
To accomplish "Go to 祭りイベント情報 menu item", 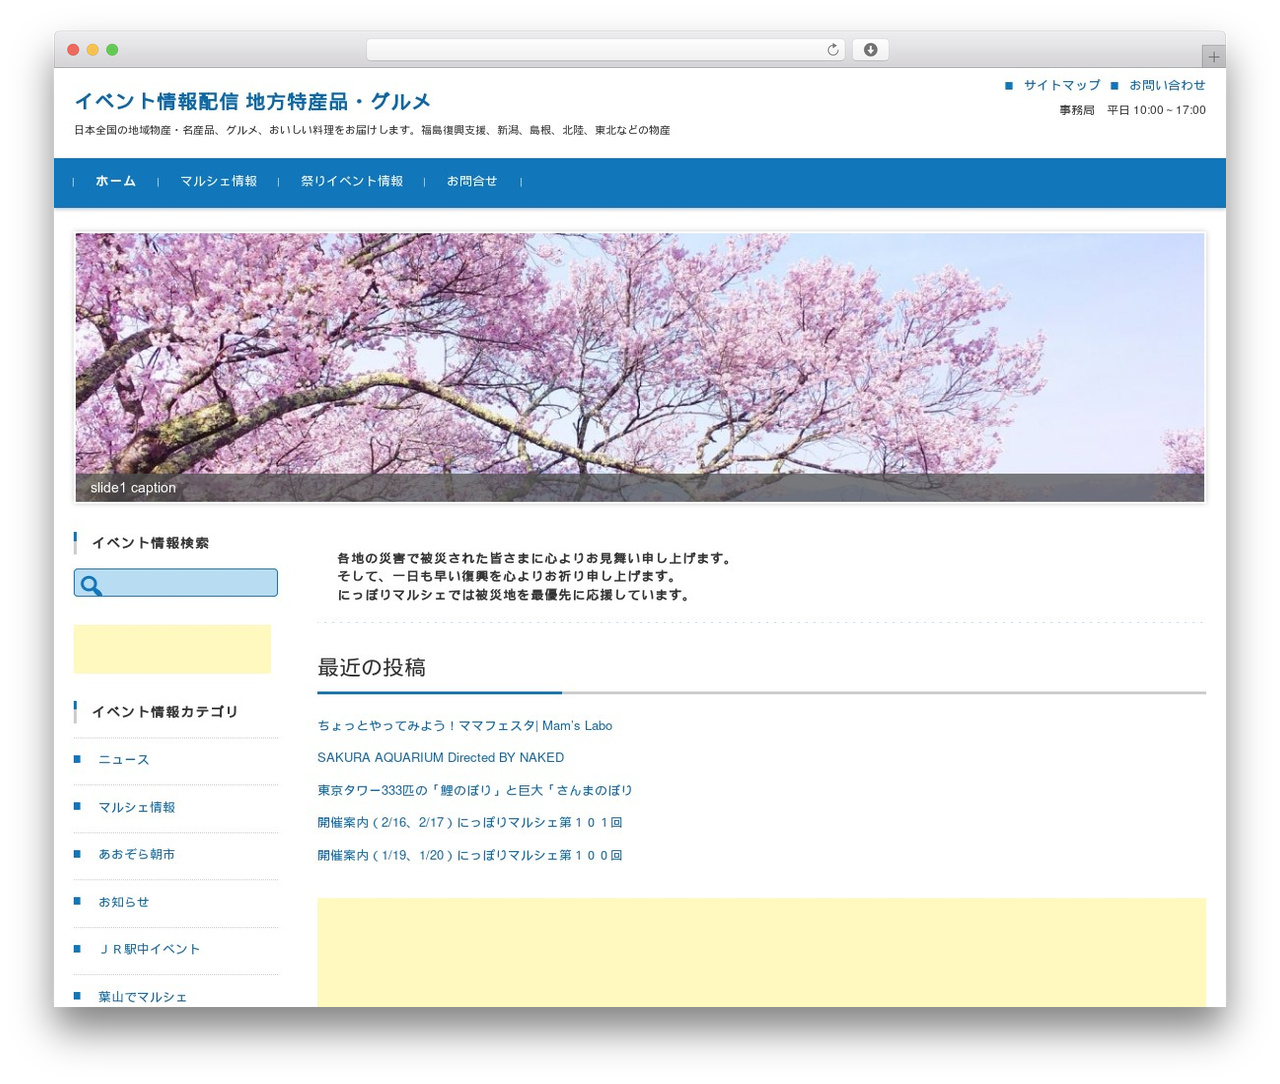I will coord(352,181).
